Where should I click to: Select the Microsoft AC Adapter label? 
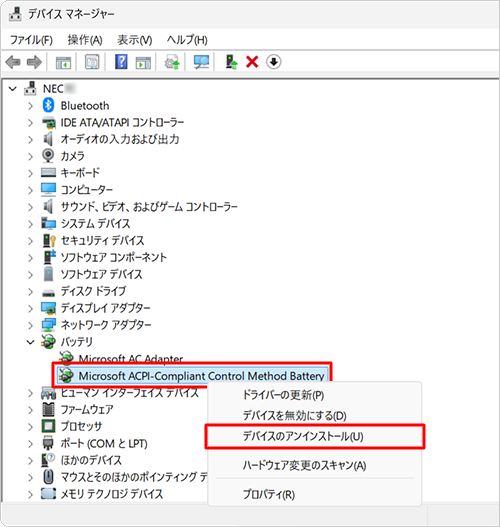tap(131, 359)
